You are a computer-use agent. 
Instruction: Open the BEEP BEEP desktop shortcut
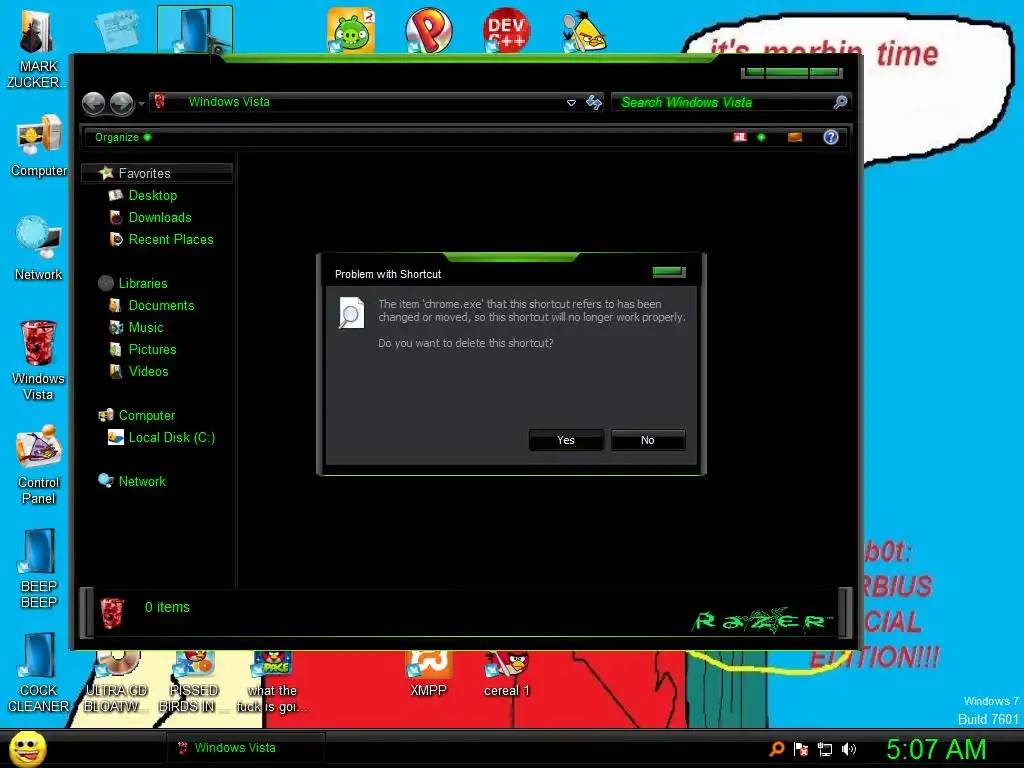point(39,568)
